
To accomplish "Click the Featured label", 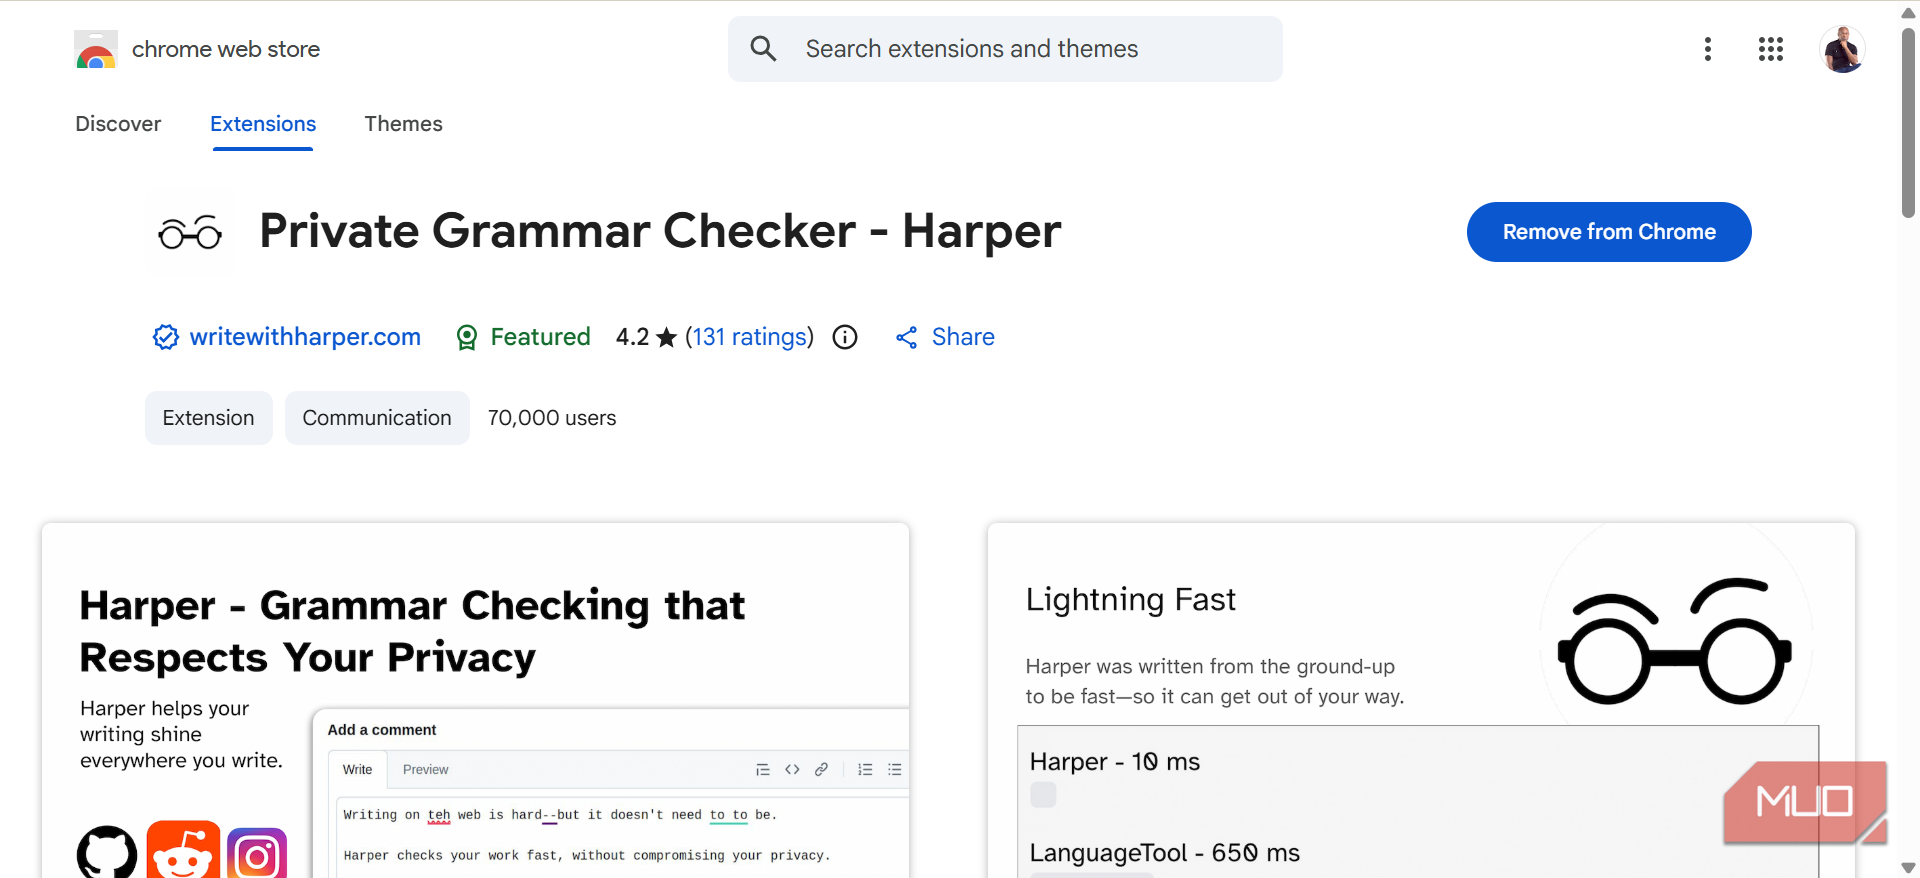I will pos(540,337).
